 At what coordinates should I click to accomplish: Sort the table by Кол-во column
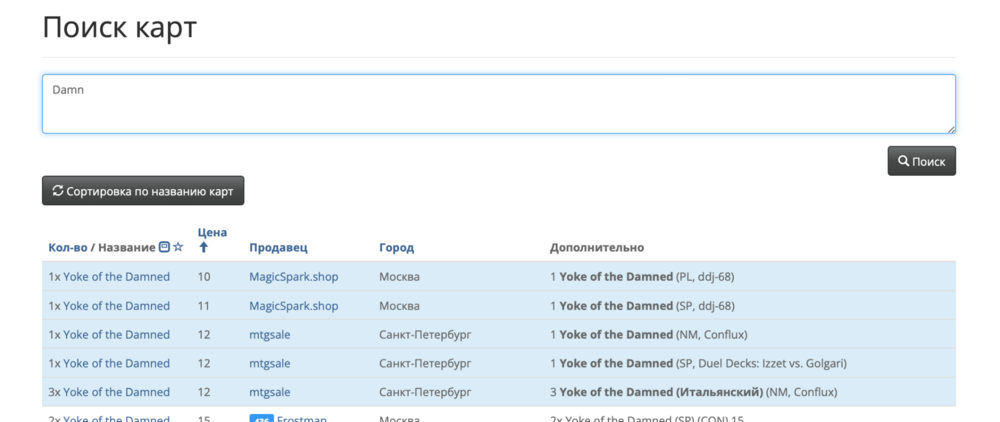pos(66,247)
